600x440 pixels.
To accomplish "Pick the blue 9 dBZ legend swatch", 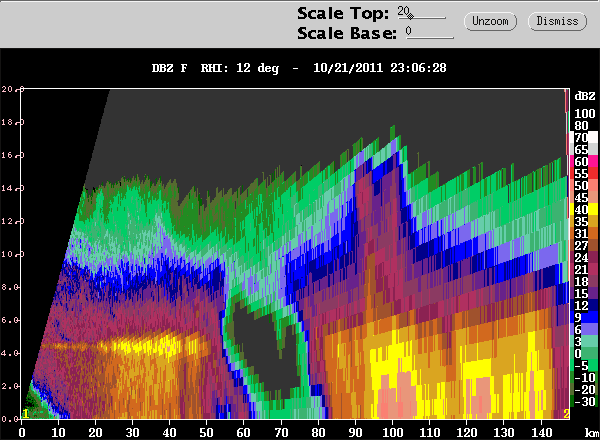I will coord(584,317).
